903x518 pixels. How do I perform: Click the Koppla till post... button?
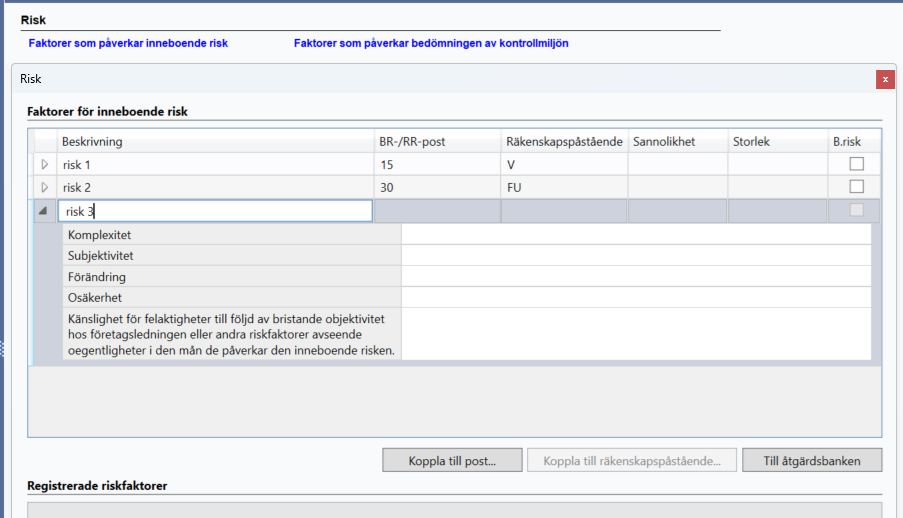coord(452,460)
